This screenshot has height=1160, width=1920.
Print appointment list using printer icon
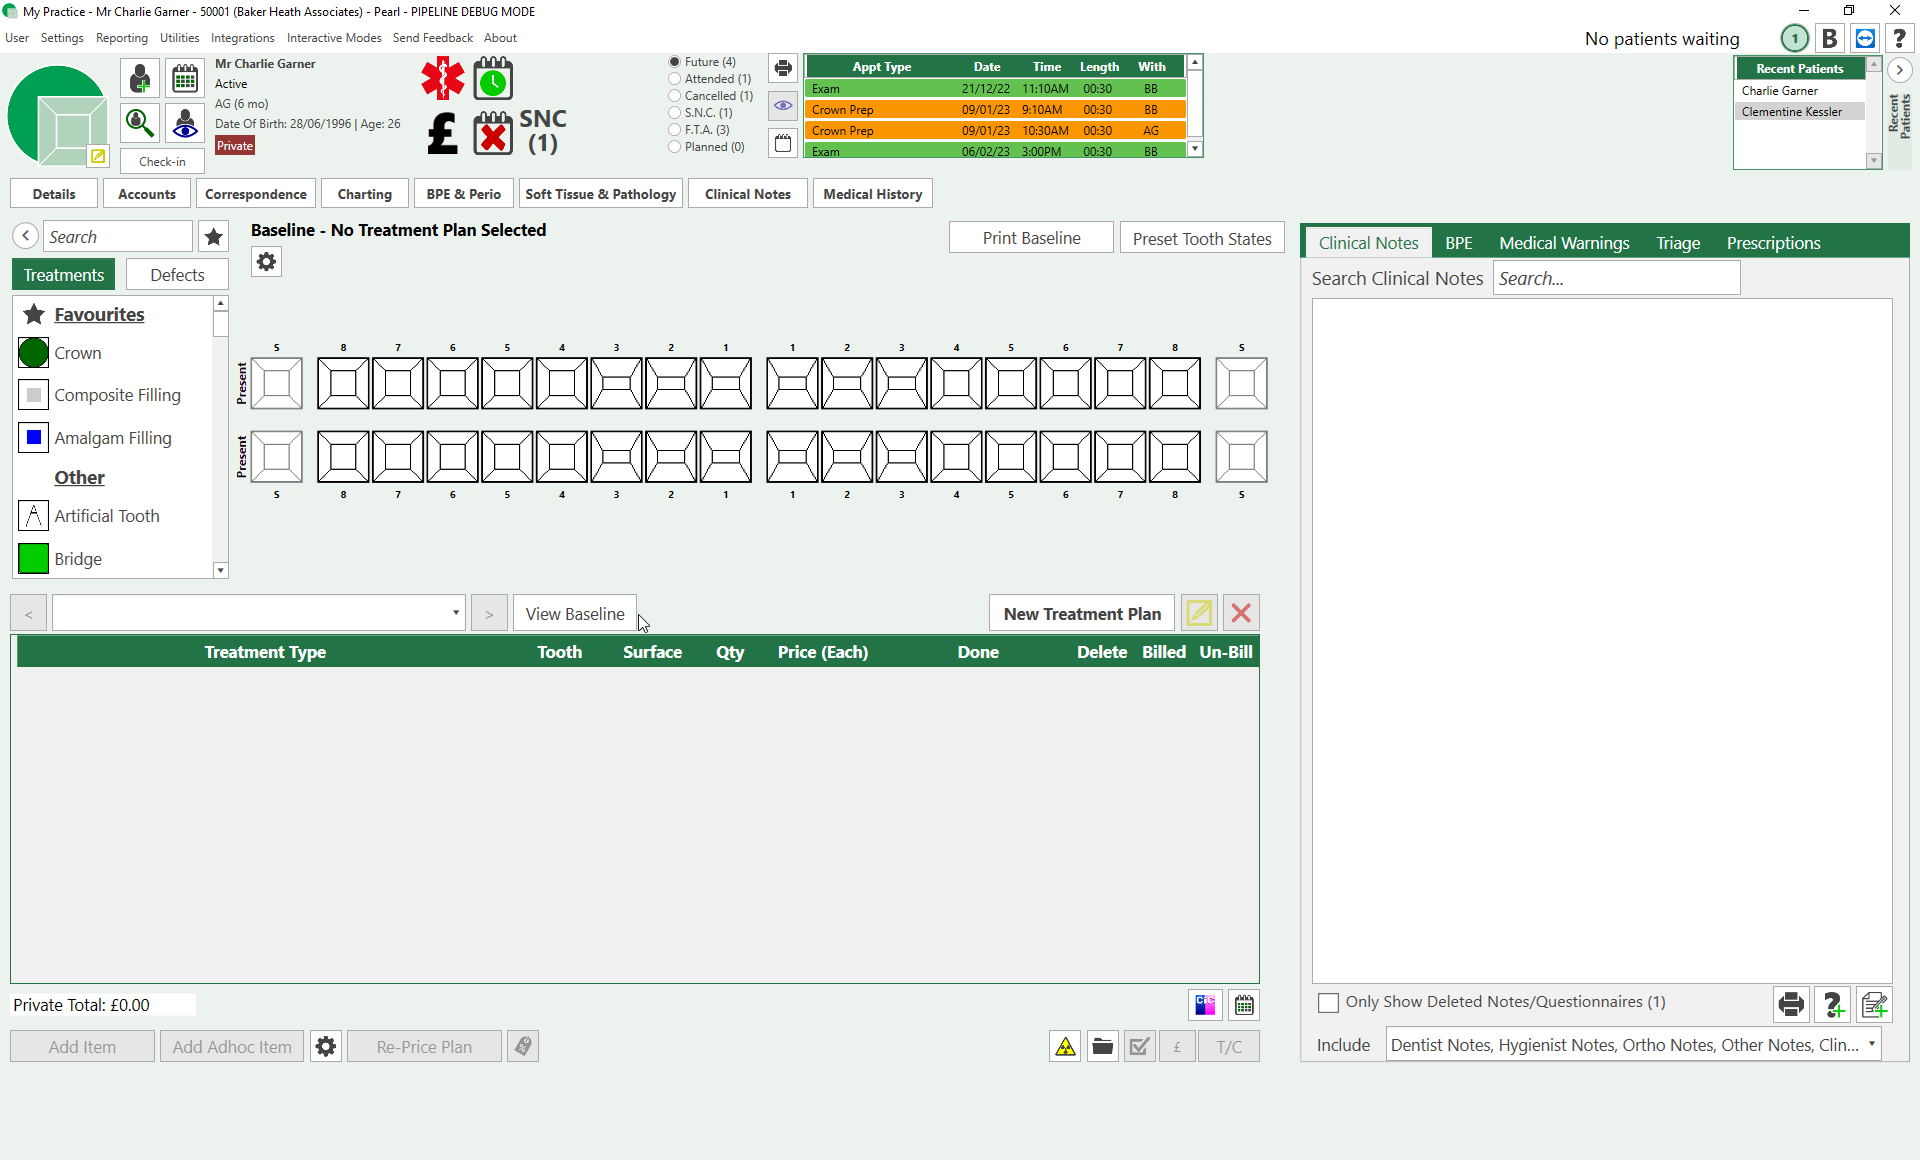coord(783,68)
